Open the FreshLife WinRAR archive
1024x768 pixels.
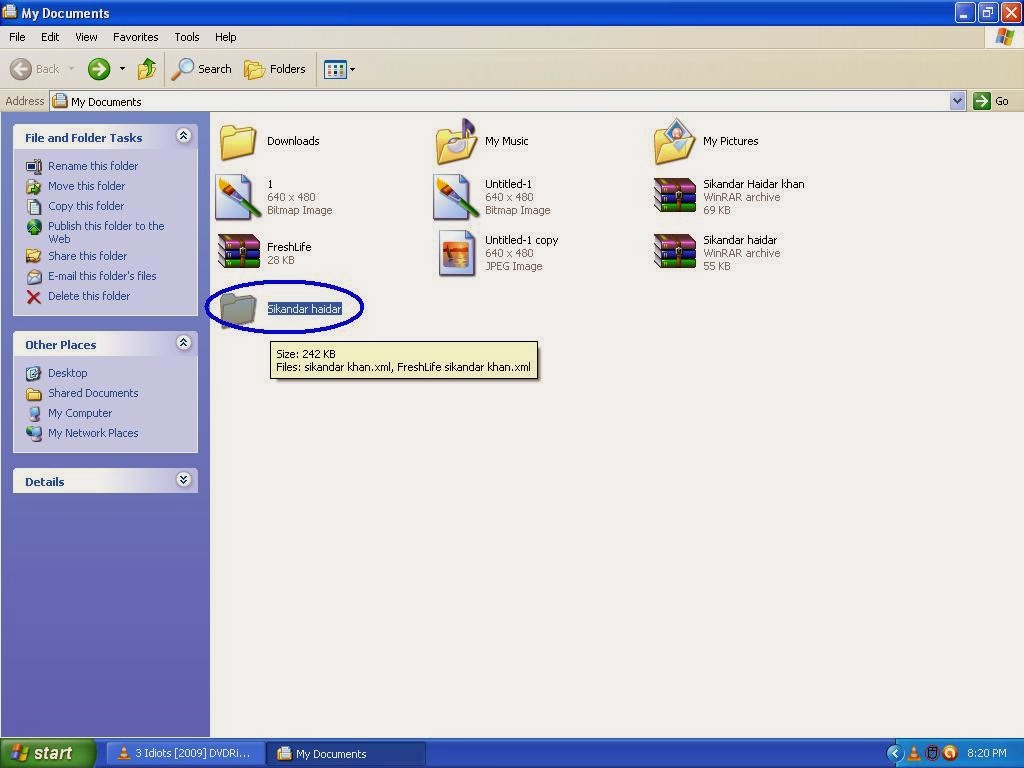237,252
